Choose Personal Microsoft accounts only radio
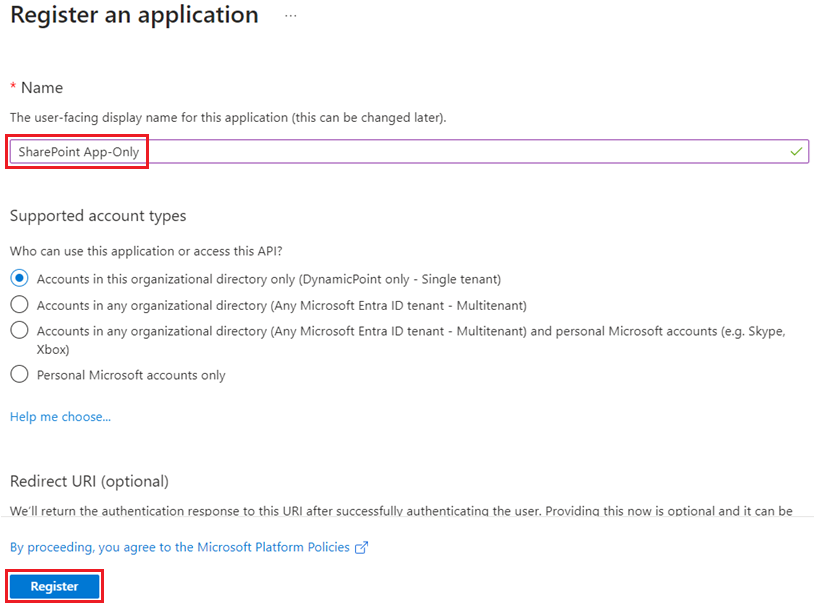 (x=19, y=375)
